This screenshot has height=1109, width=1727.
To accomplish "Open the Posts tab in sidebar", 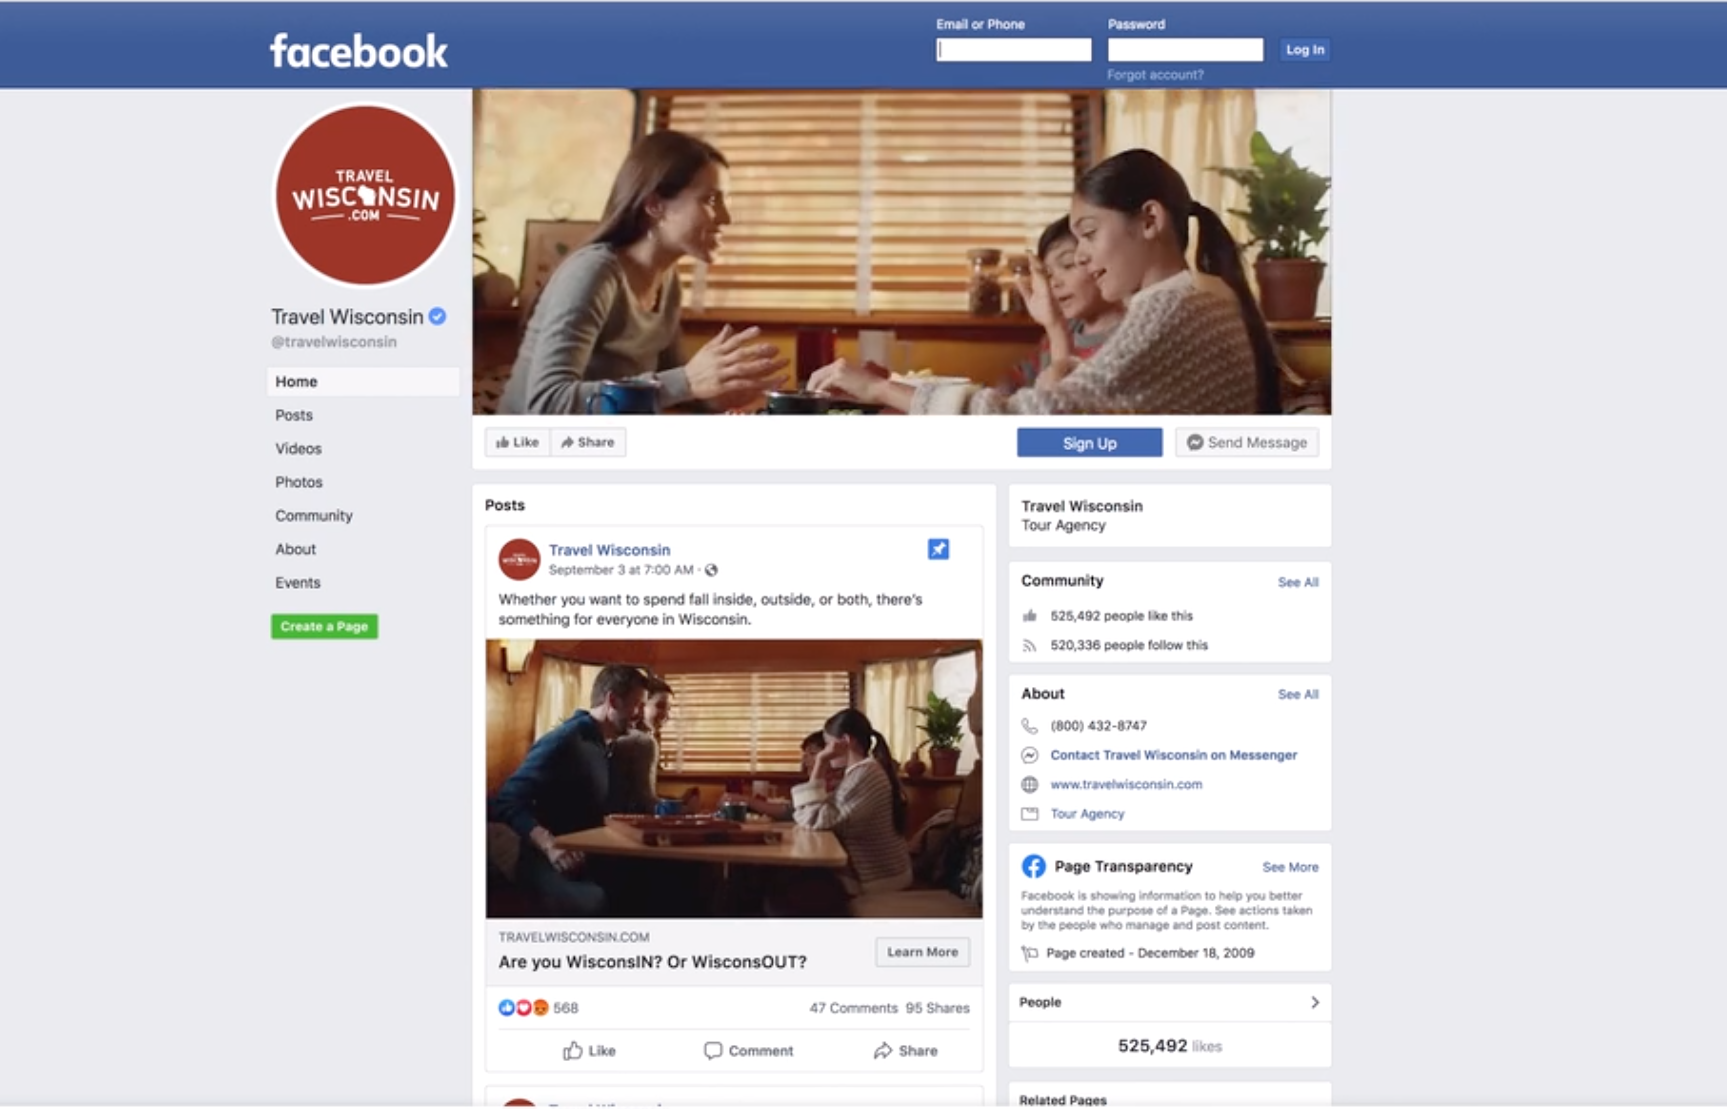I will click(294, 415).
